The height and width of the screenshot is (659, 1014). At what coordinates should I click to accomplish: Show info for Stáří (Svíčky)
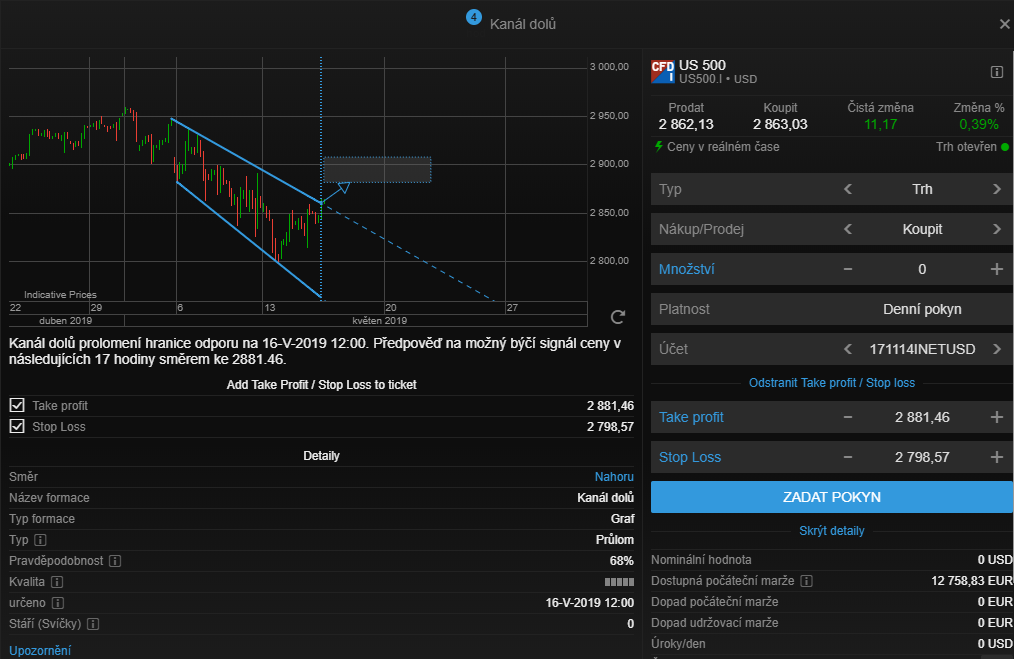[x=93, y=624]
